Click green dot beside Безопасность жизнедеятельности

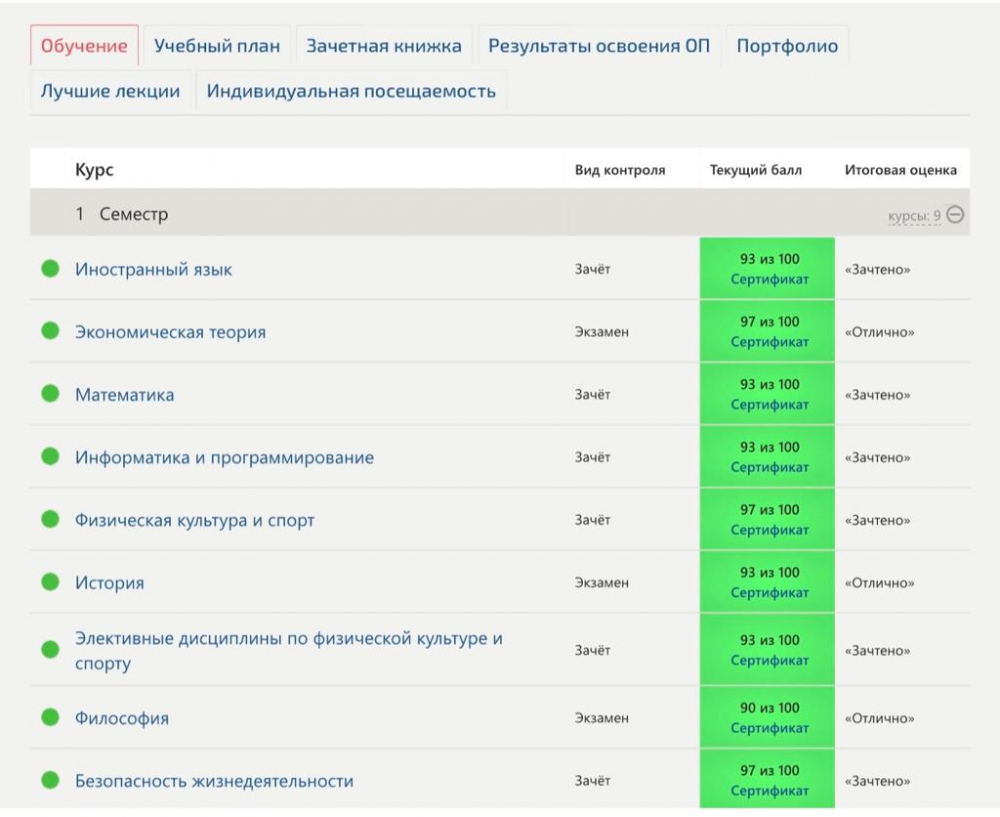[x=50, y=780]
